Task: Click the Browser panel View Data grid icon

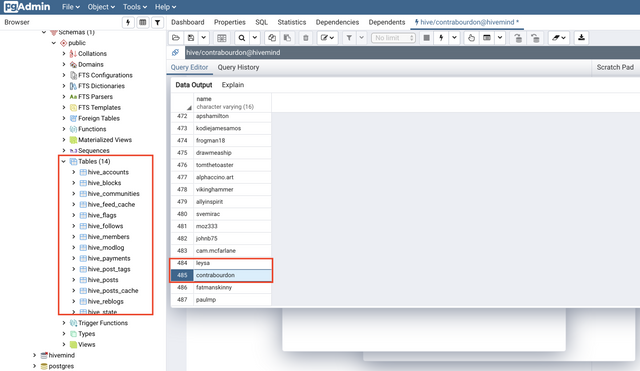Action: pyautogui.click(x=142, y=22)
